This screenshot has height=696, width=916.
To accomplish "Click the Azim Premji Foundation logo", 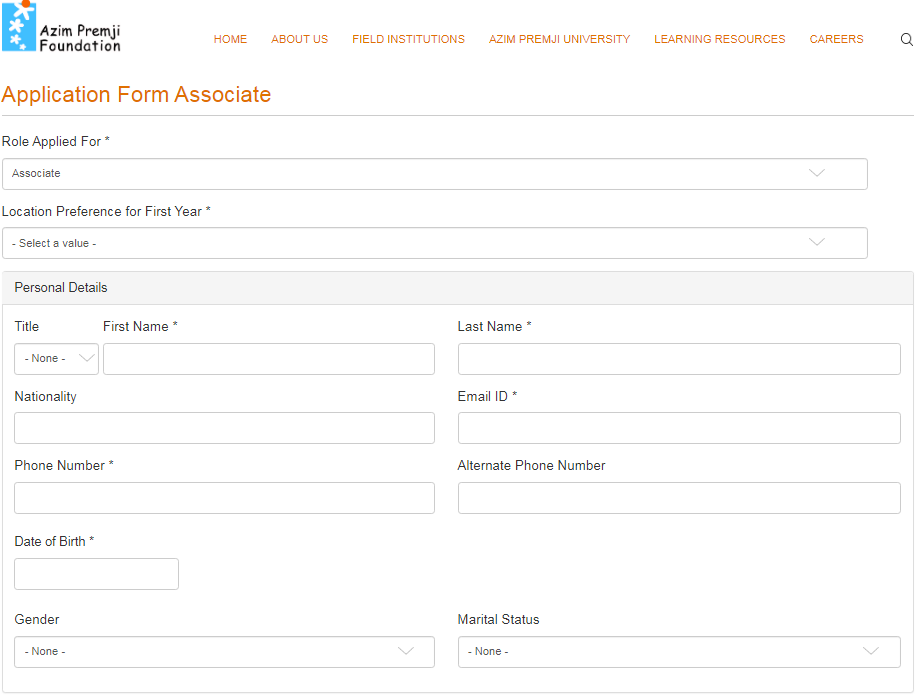I will click(61, 27).
